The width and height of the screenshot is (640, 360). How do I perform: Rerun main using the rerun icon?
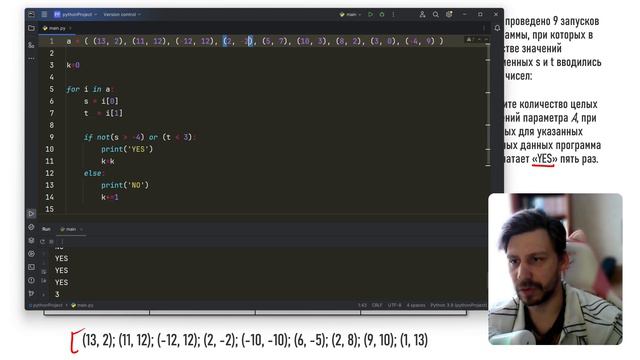[x=42, y=242]
